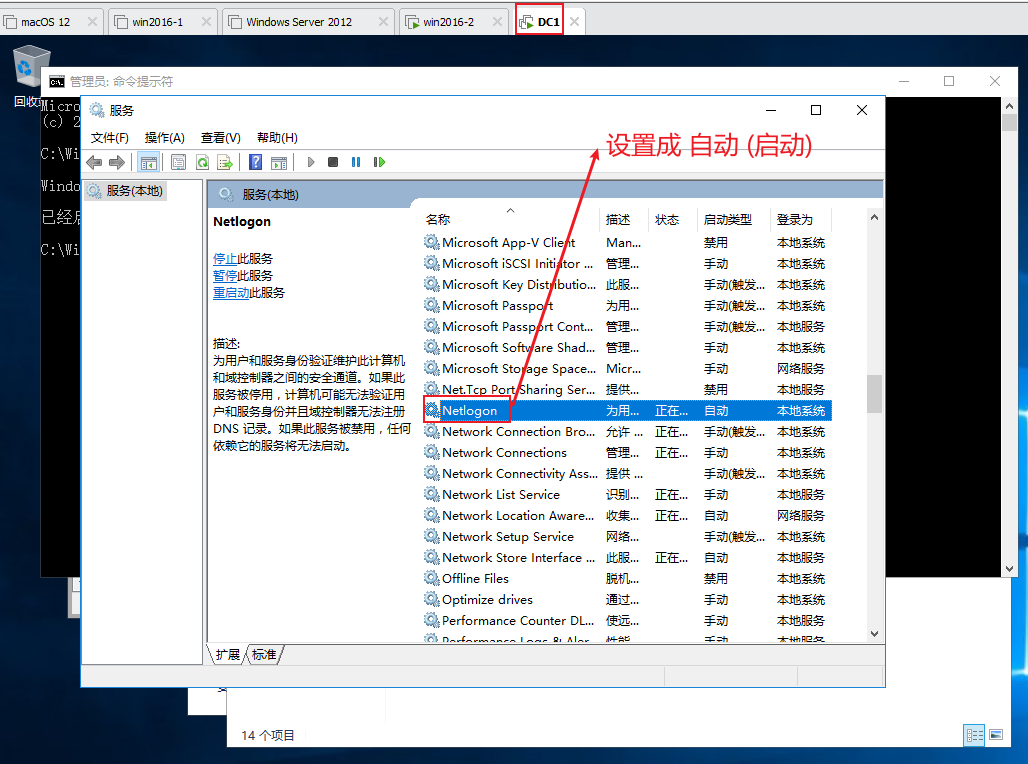The width and height of the screenshot is (1028, 764).
Task: Switch to Windows Server 2012 VM tab
Action: pyautogui.click(x=299, y=22)
